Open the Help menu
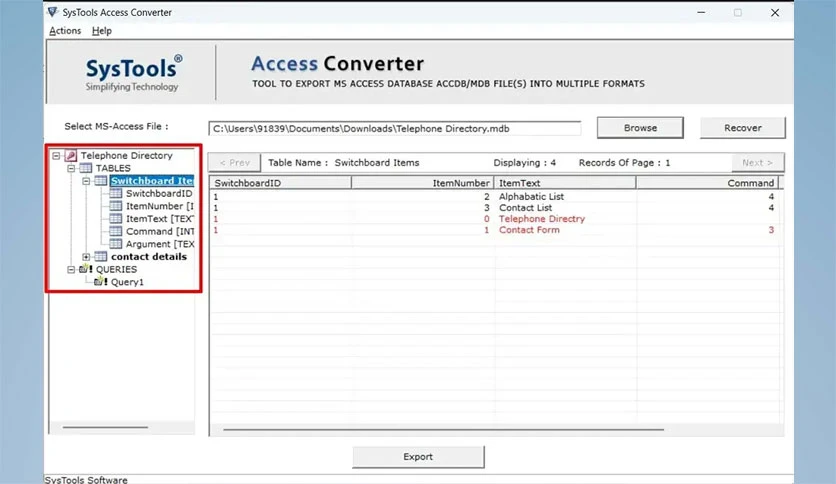 click(x=102, y=31)
